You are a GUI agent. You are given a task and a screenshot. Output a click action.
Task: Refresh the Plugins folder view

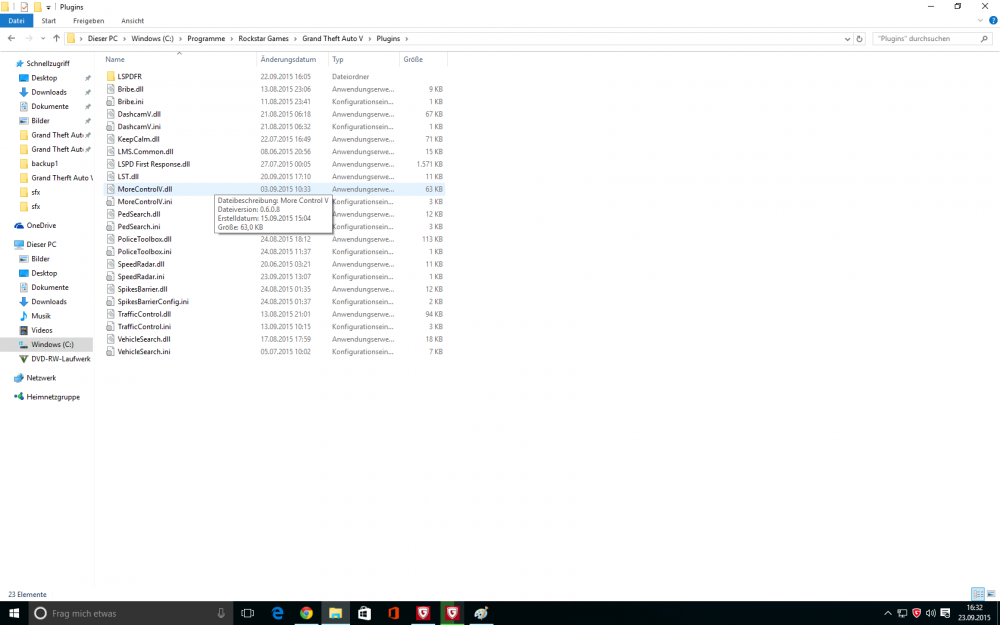[x=859, y=39]
